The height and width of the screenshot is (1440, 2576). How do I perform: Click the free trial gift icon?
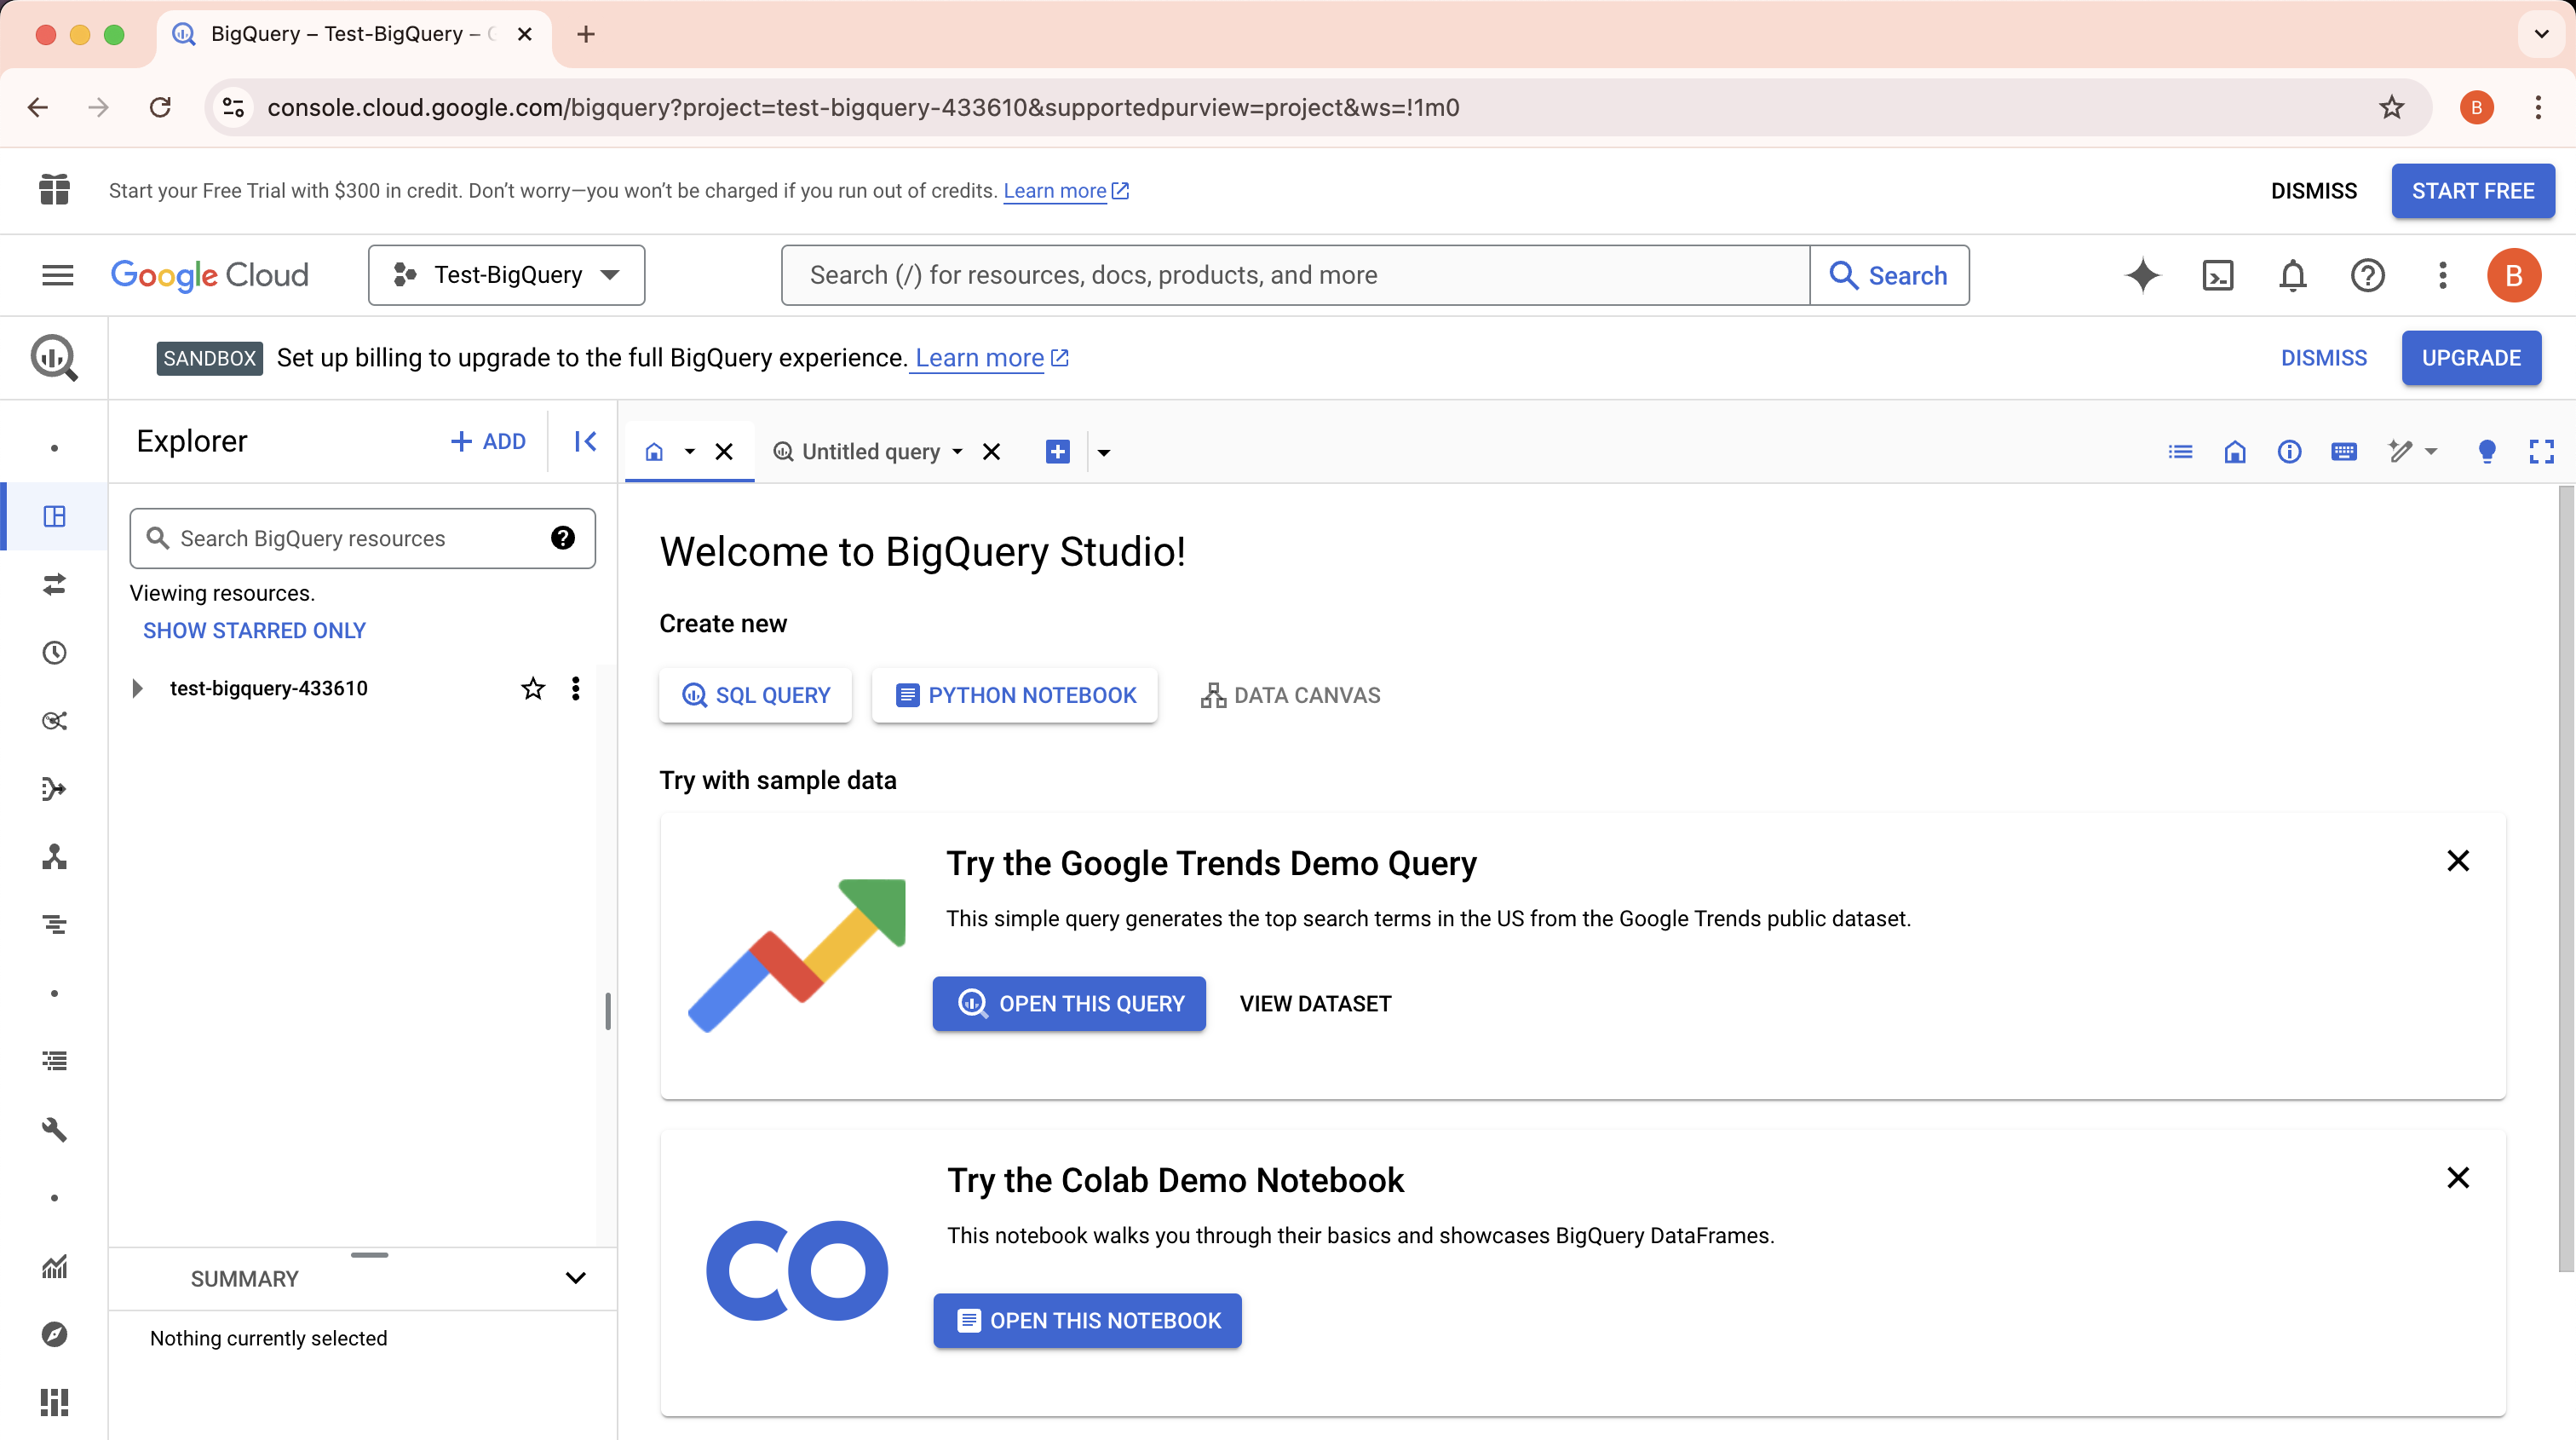click(54, 190)
